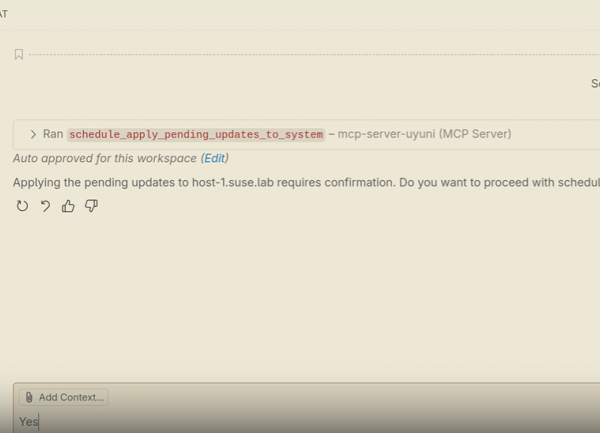Image resolution: width=600 pixels, height=433 pixels.
Task: Click the Auto approved for this workspace text
Action: [x=105, y=158]
